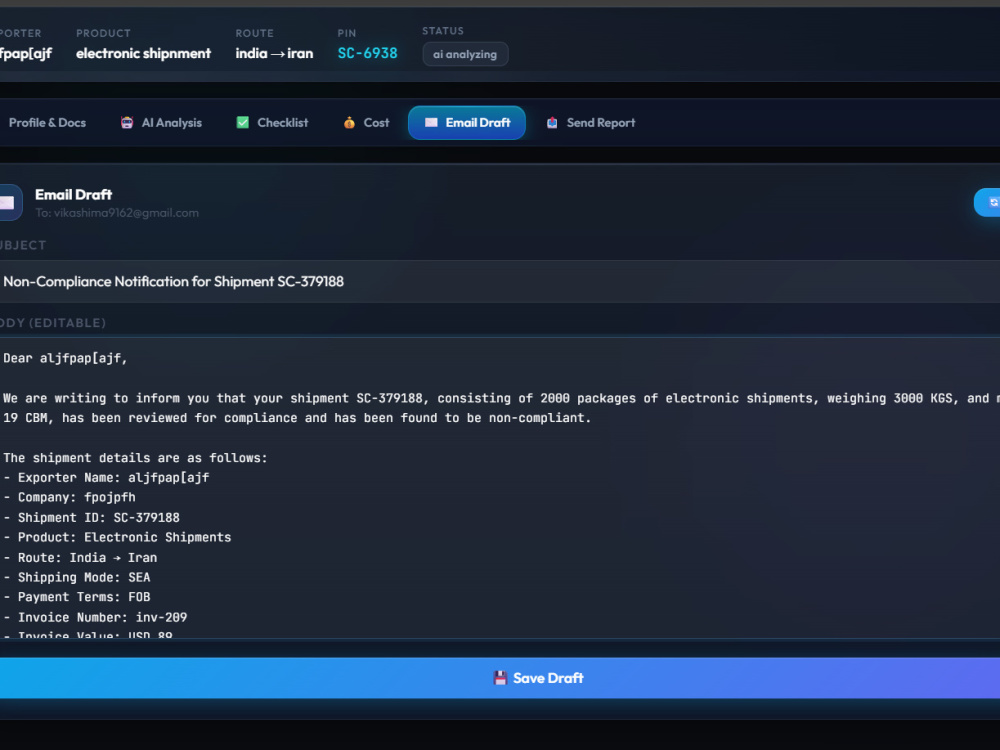1000x750 pixels.
Task: Click the line Route: India → Iran
Action: coord(80,558)
